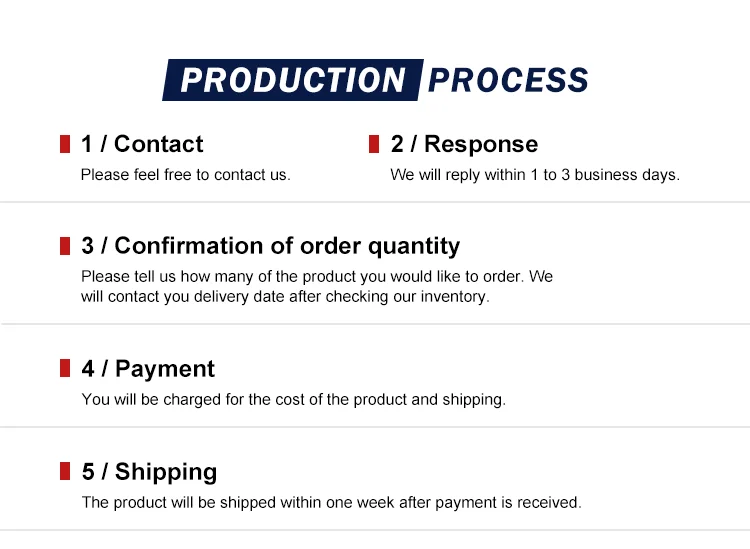Click 'will contact you delivery date' line
750x549 pixels.
pos(285,296)
